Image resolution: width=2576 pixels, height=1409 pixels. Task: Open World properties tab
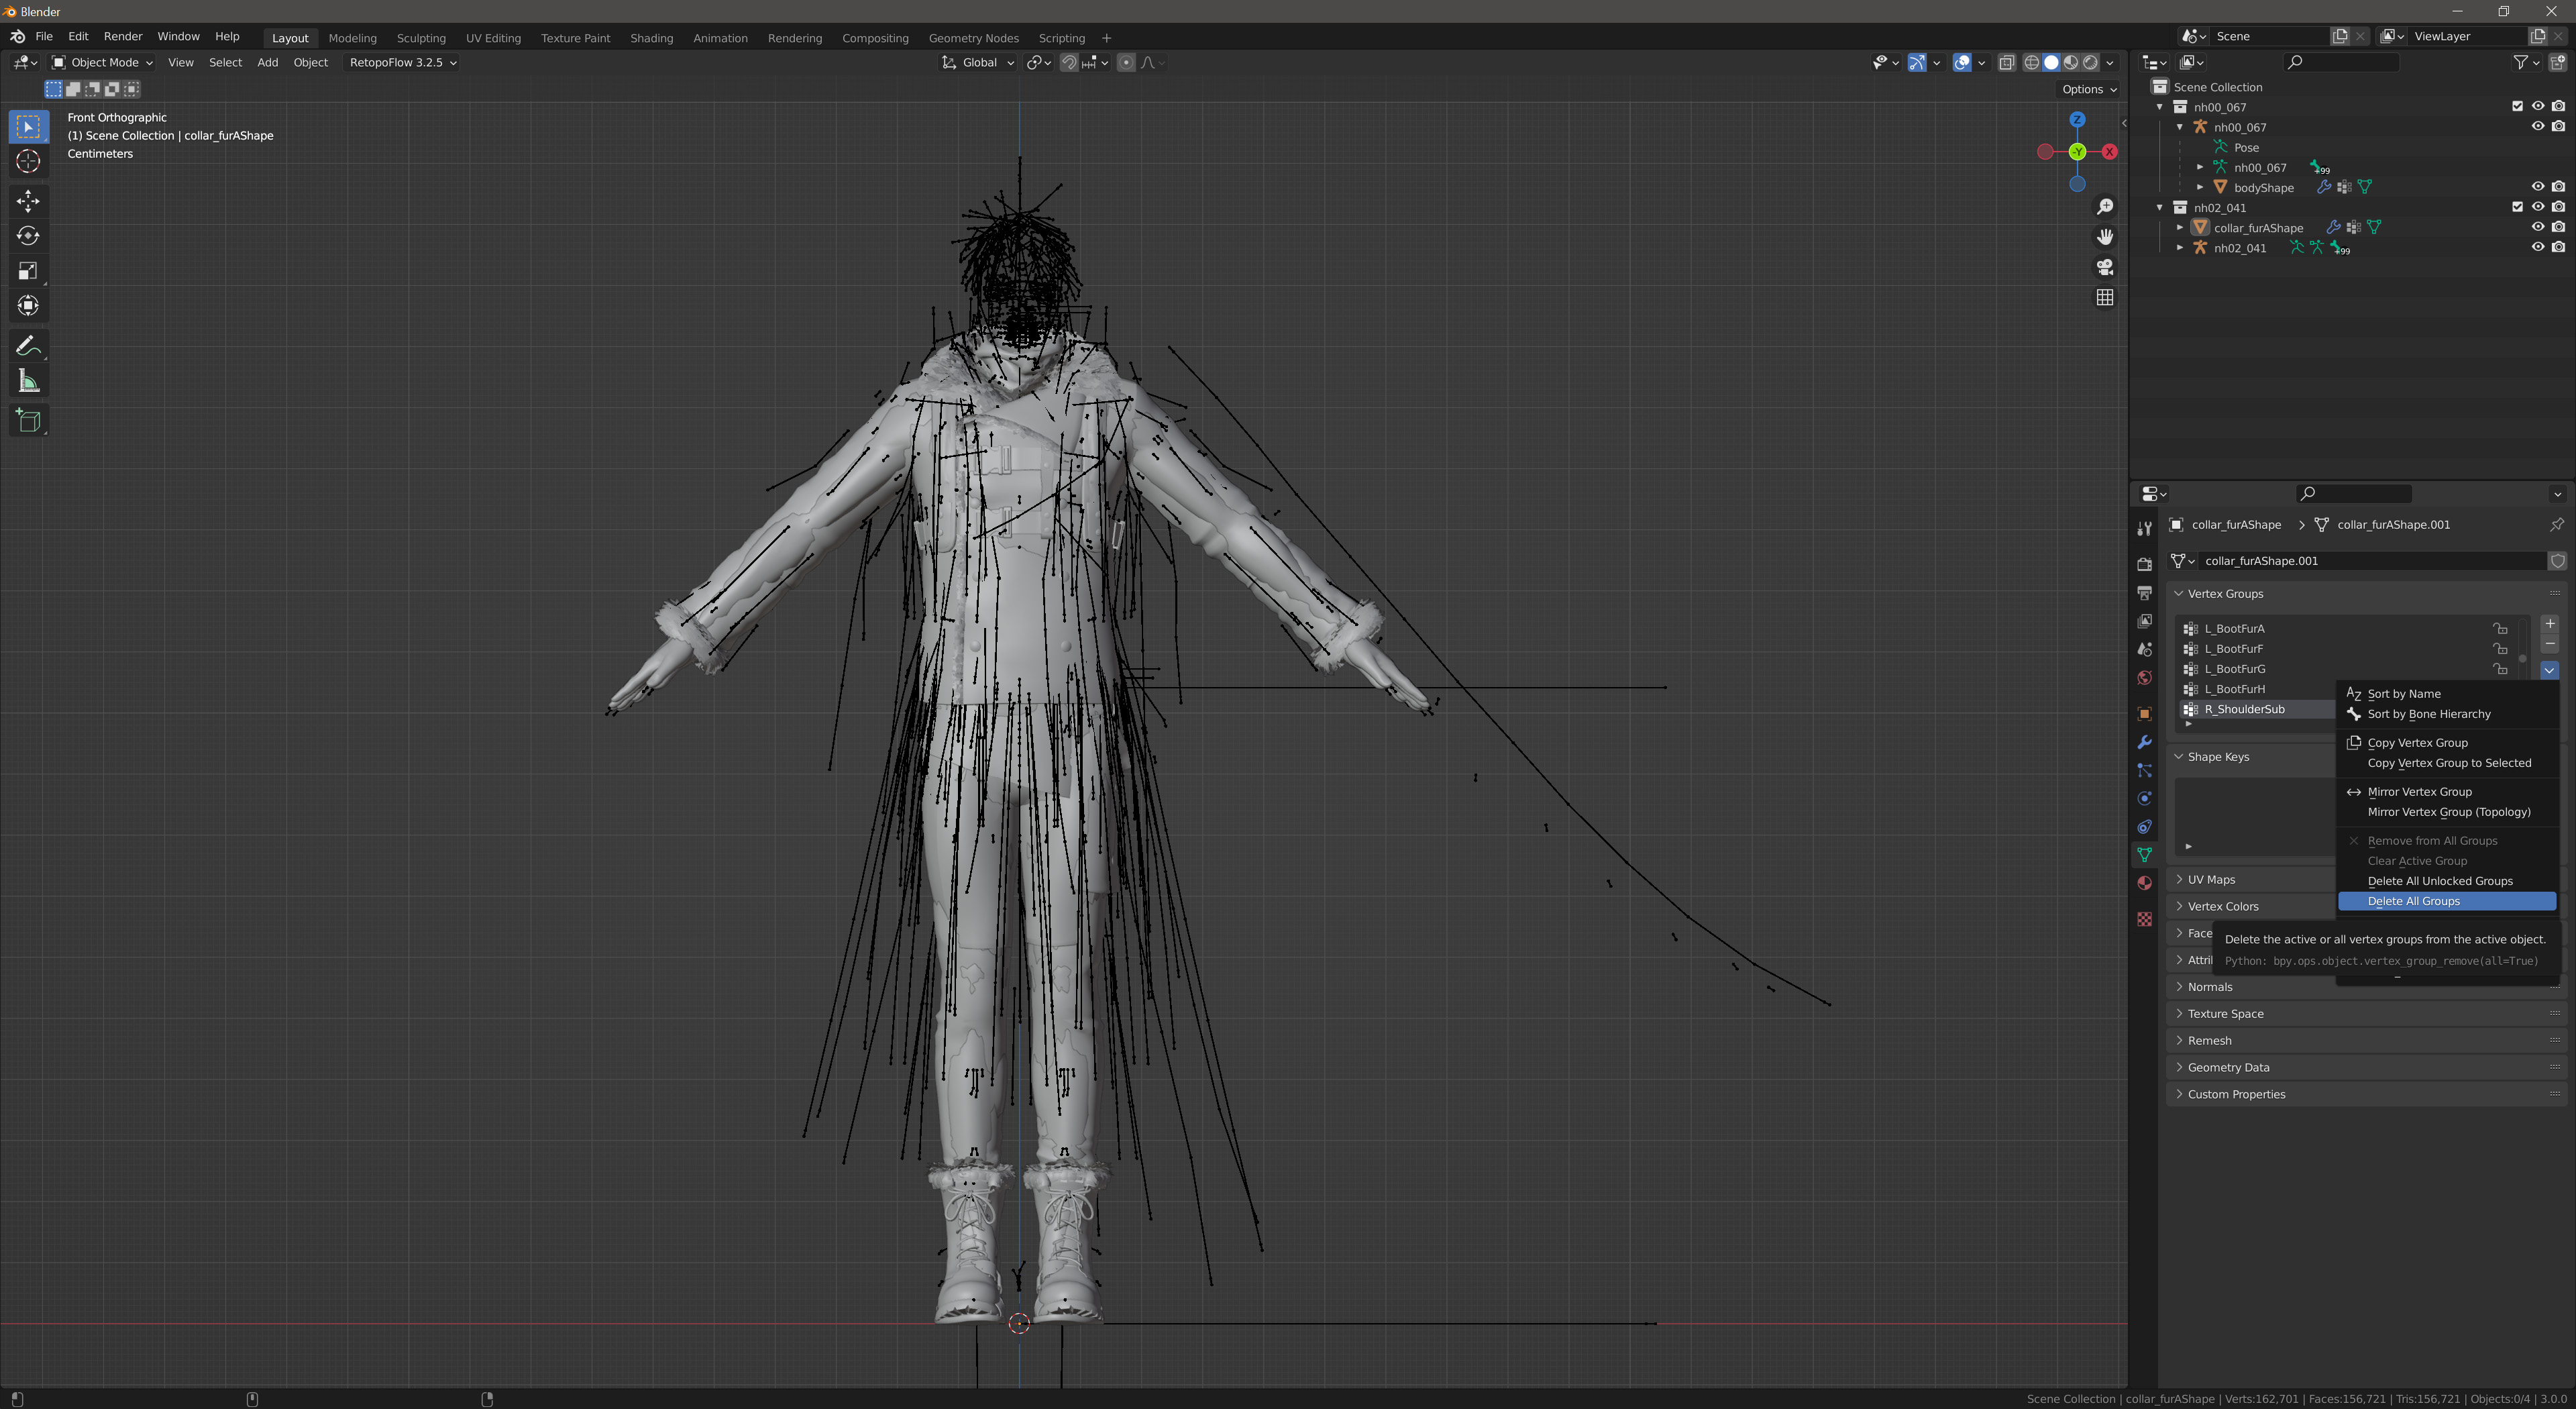point(2144,678)
